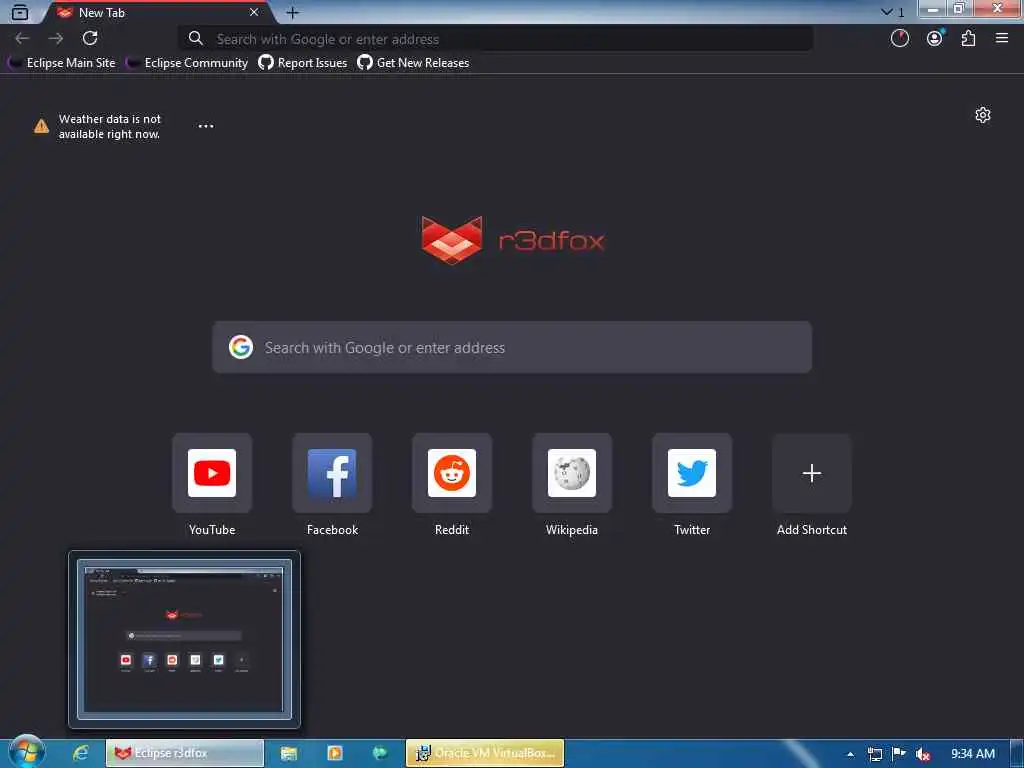Select the New Tab tab title

coord(102,12)
